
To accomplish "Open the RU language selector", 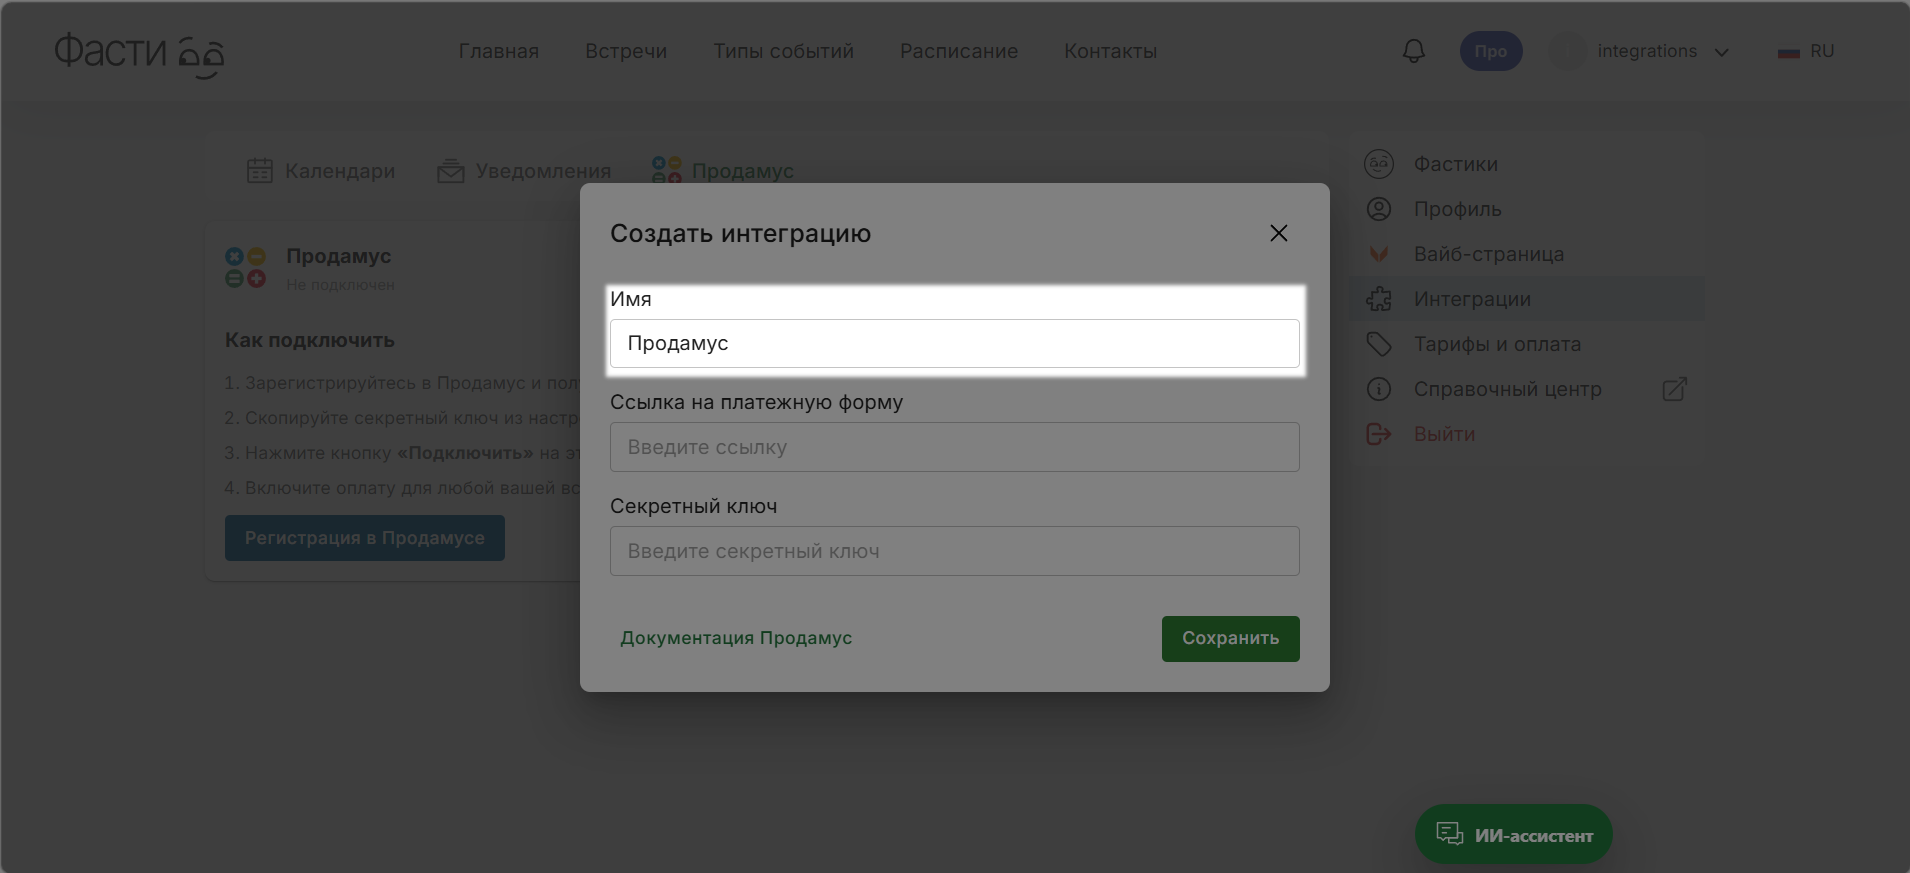I will (1806, 51).
